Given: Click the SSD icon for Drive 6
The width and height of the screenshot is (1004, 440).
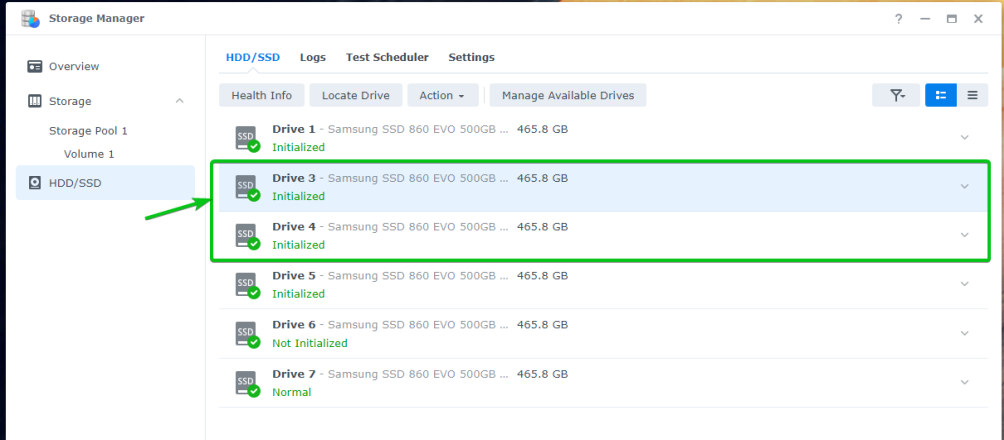Looking at the screenshot, I should (x=248, y=334).
